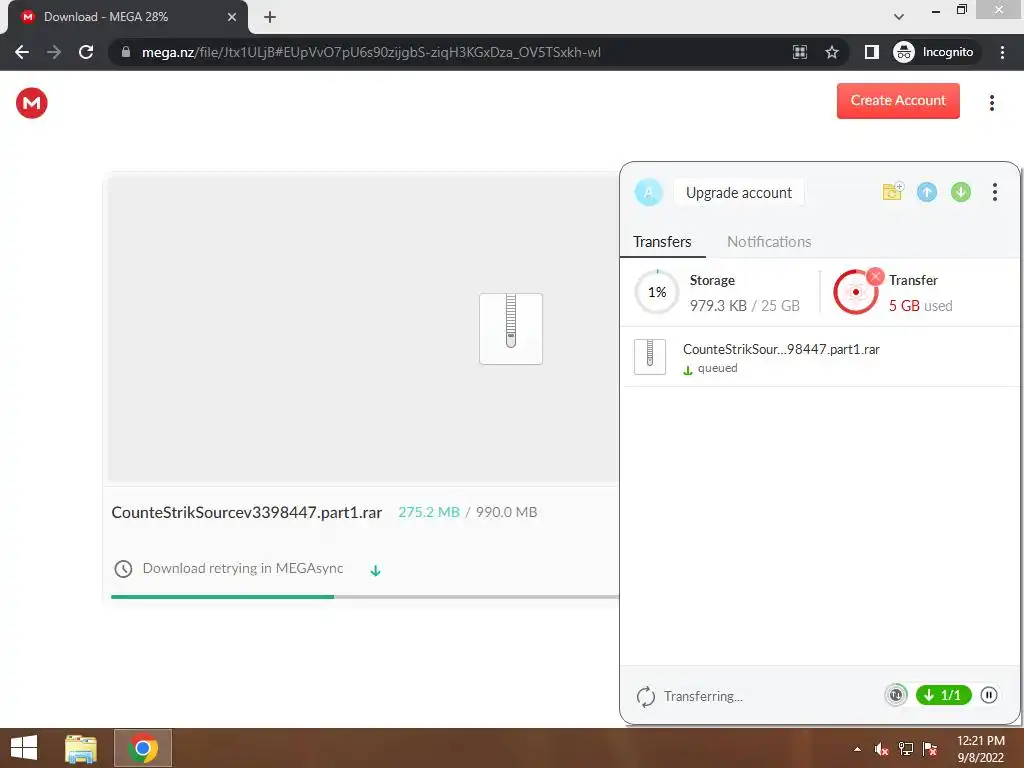1024x768 pixels.
Task: Open the MEGA page kebab menu
Action: (x=991, y=103)
